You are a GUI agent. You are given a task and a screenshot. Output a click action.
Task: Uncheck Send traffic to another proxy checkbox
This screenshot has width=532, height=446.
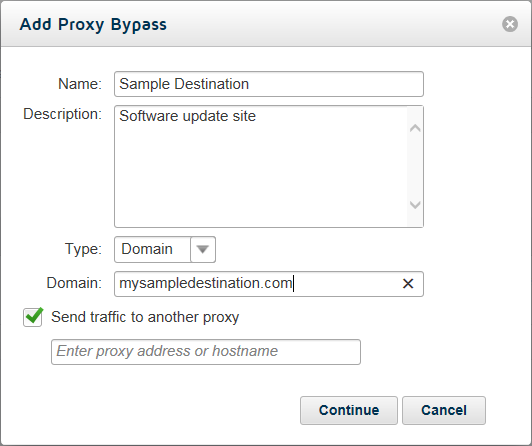click(x=33, y=317)
